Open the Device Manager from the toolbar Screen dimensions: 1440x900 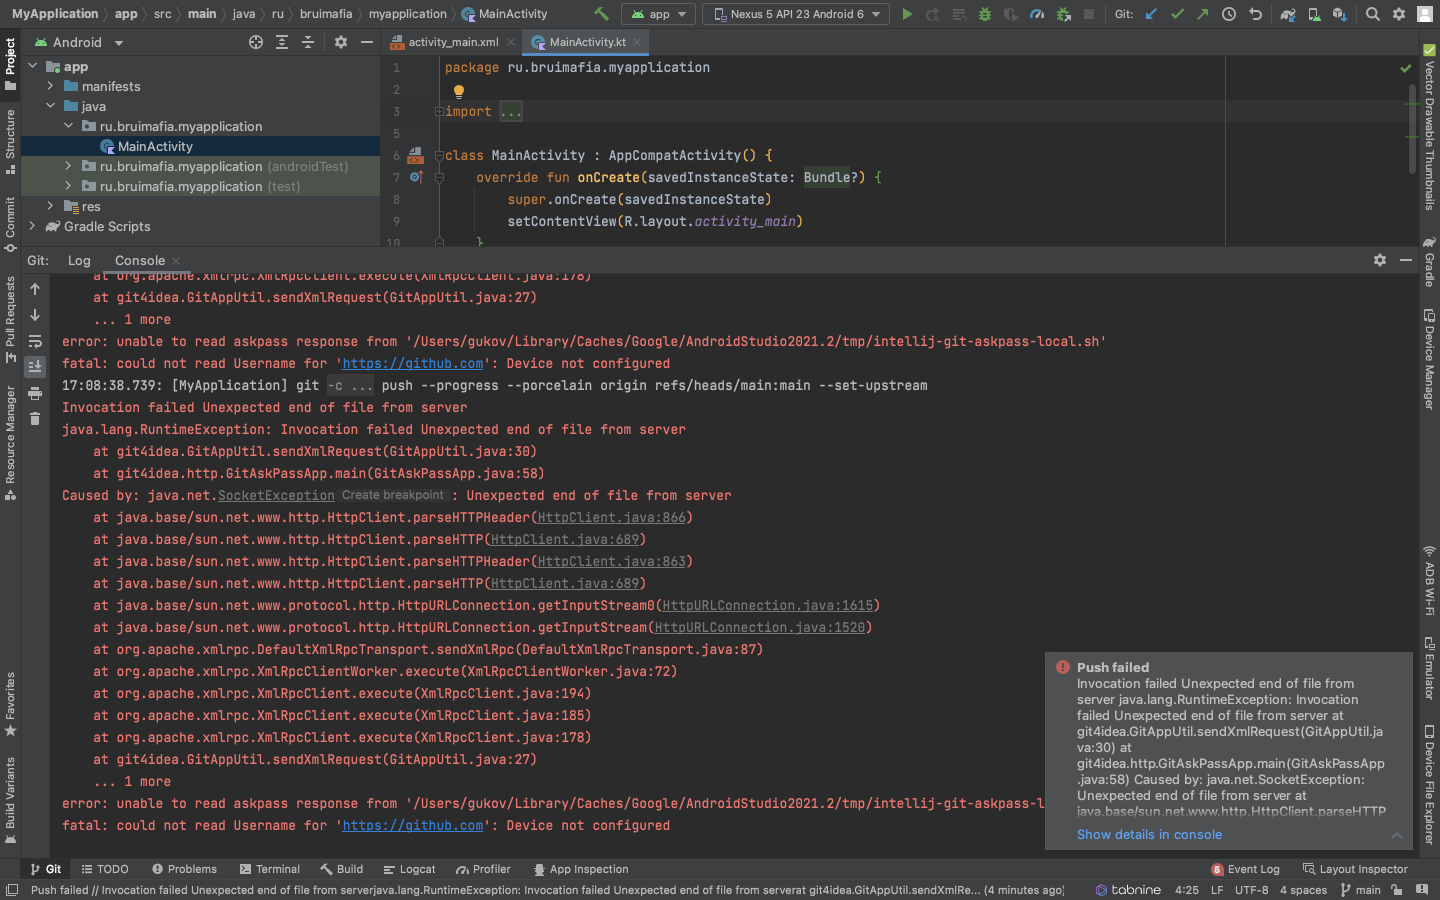point(1312,15)
